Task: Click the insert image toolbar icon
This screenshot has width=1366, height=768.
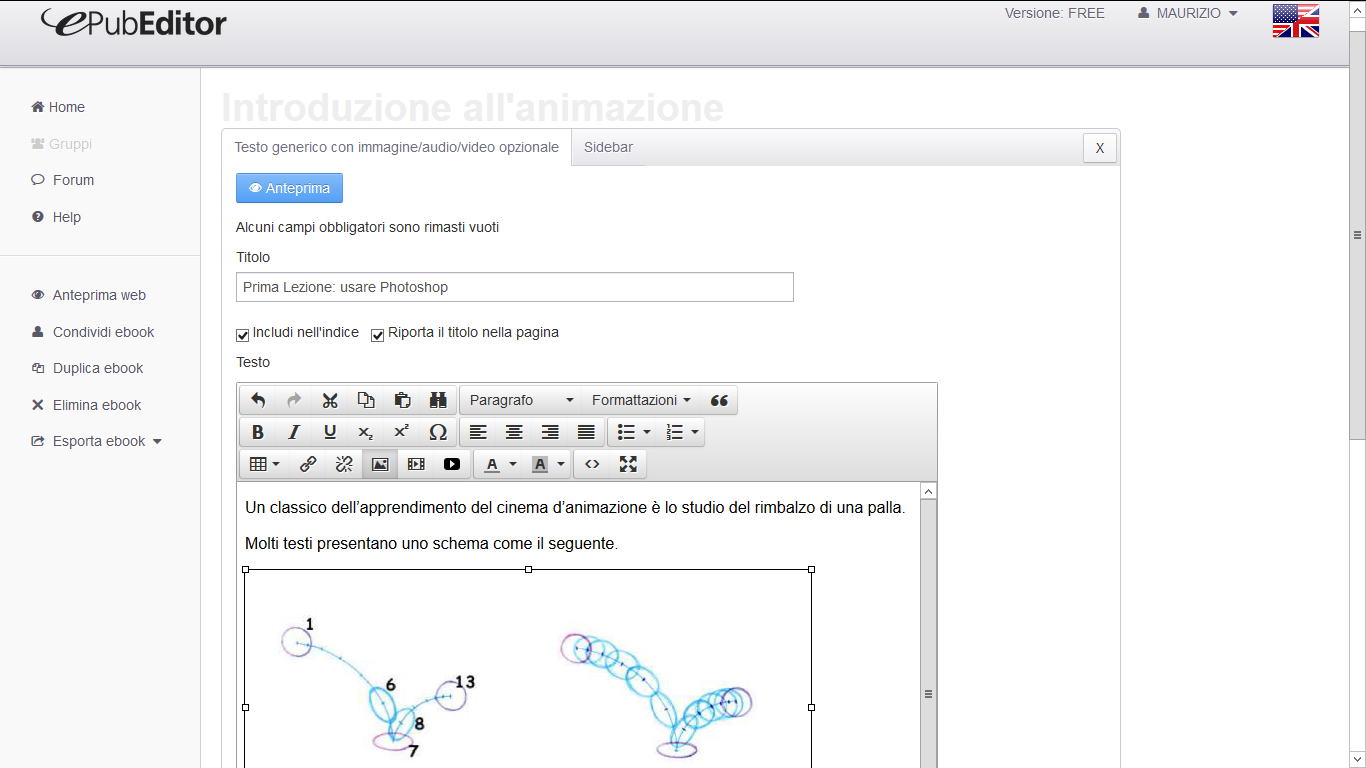Action: coord(380,464)
